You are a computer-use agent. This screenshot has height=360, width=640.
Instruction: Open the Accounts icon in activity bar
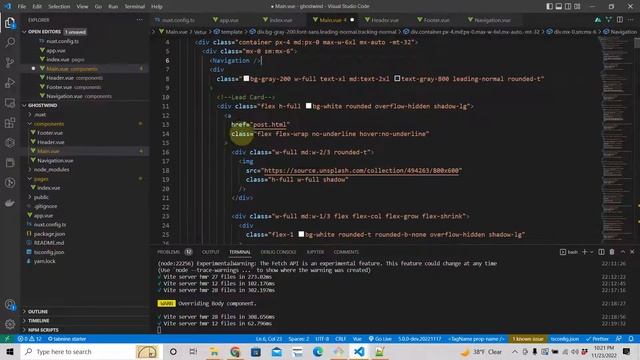pyautogui.click(x=10, y=304)
